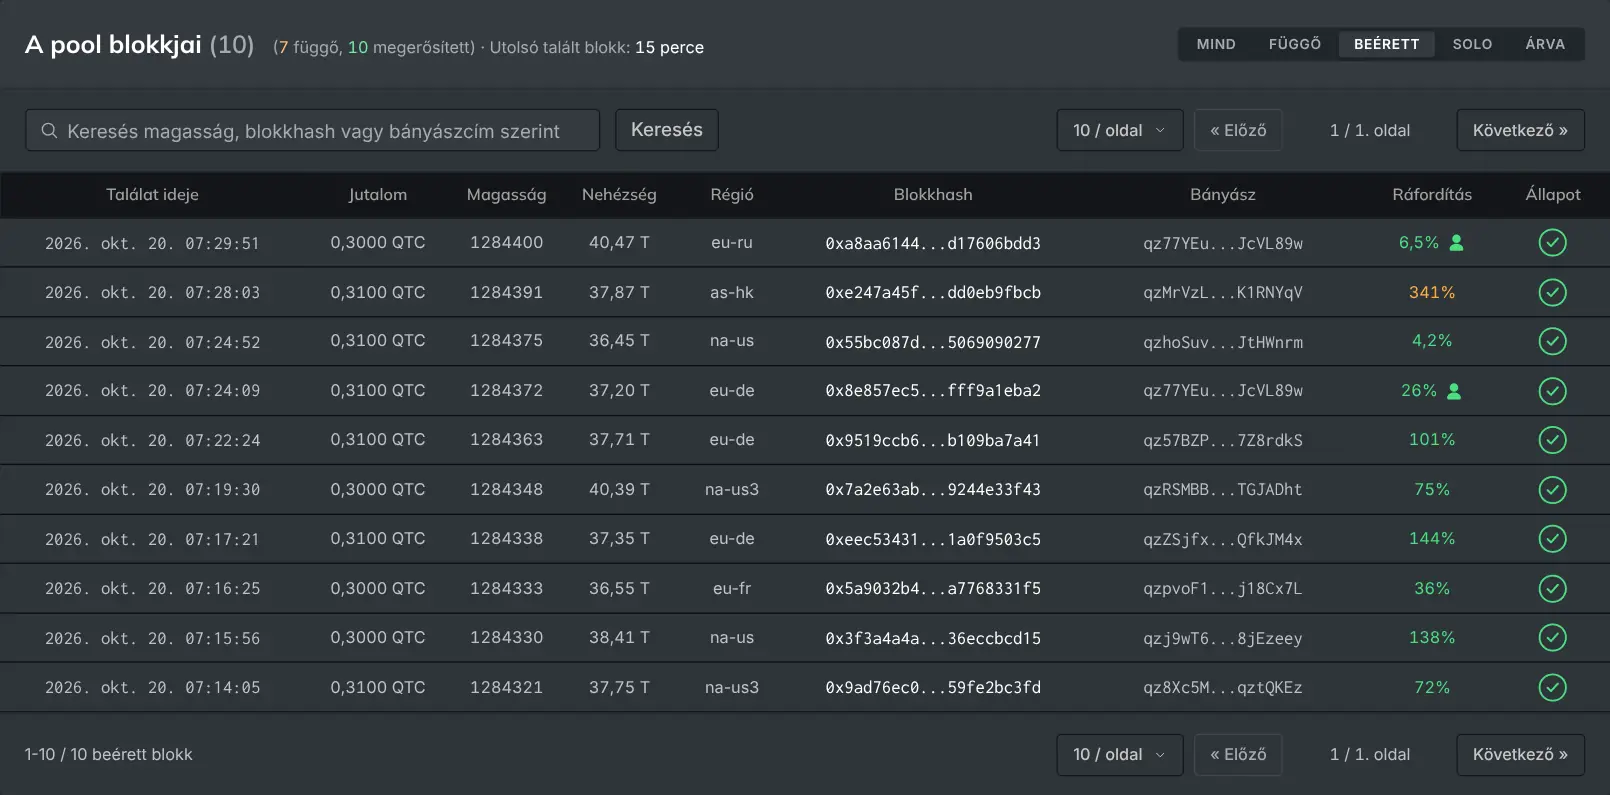Image resolution: width=1610 pixels, height=795 pixels.
Task: Click timestamp 2026. okt. 20. 07:15:56
Action: [x=152, y=638]
